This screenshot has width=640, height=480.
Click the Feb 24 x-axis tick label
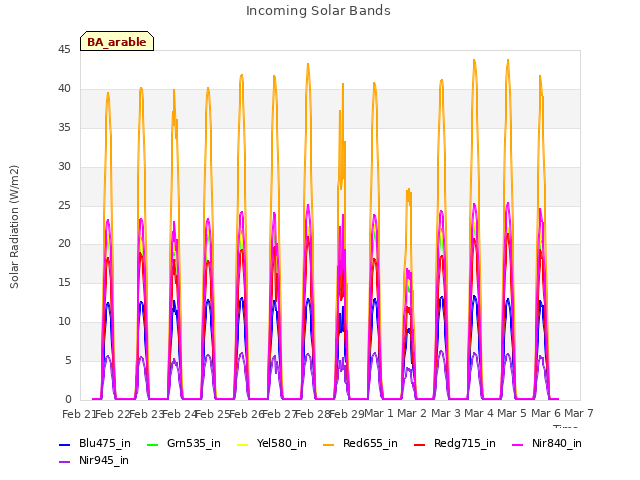(179, 414)
